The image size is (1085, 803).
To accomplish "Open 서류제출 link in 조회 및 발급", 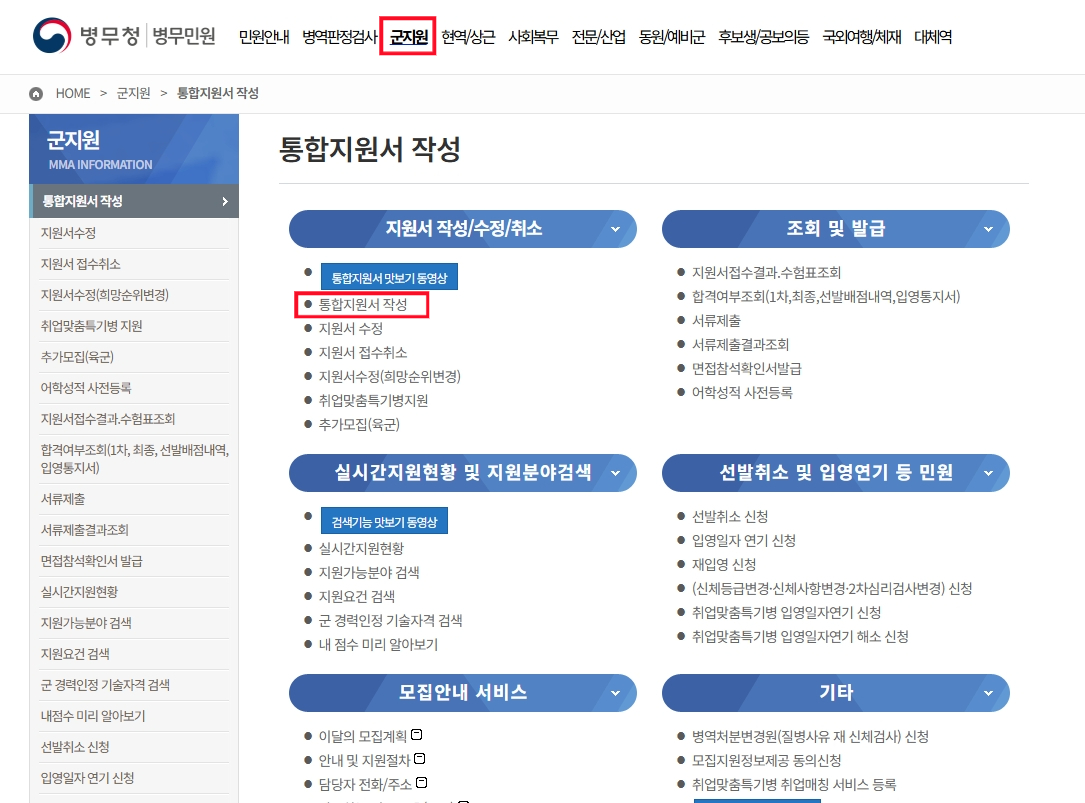I will [716, 321].
